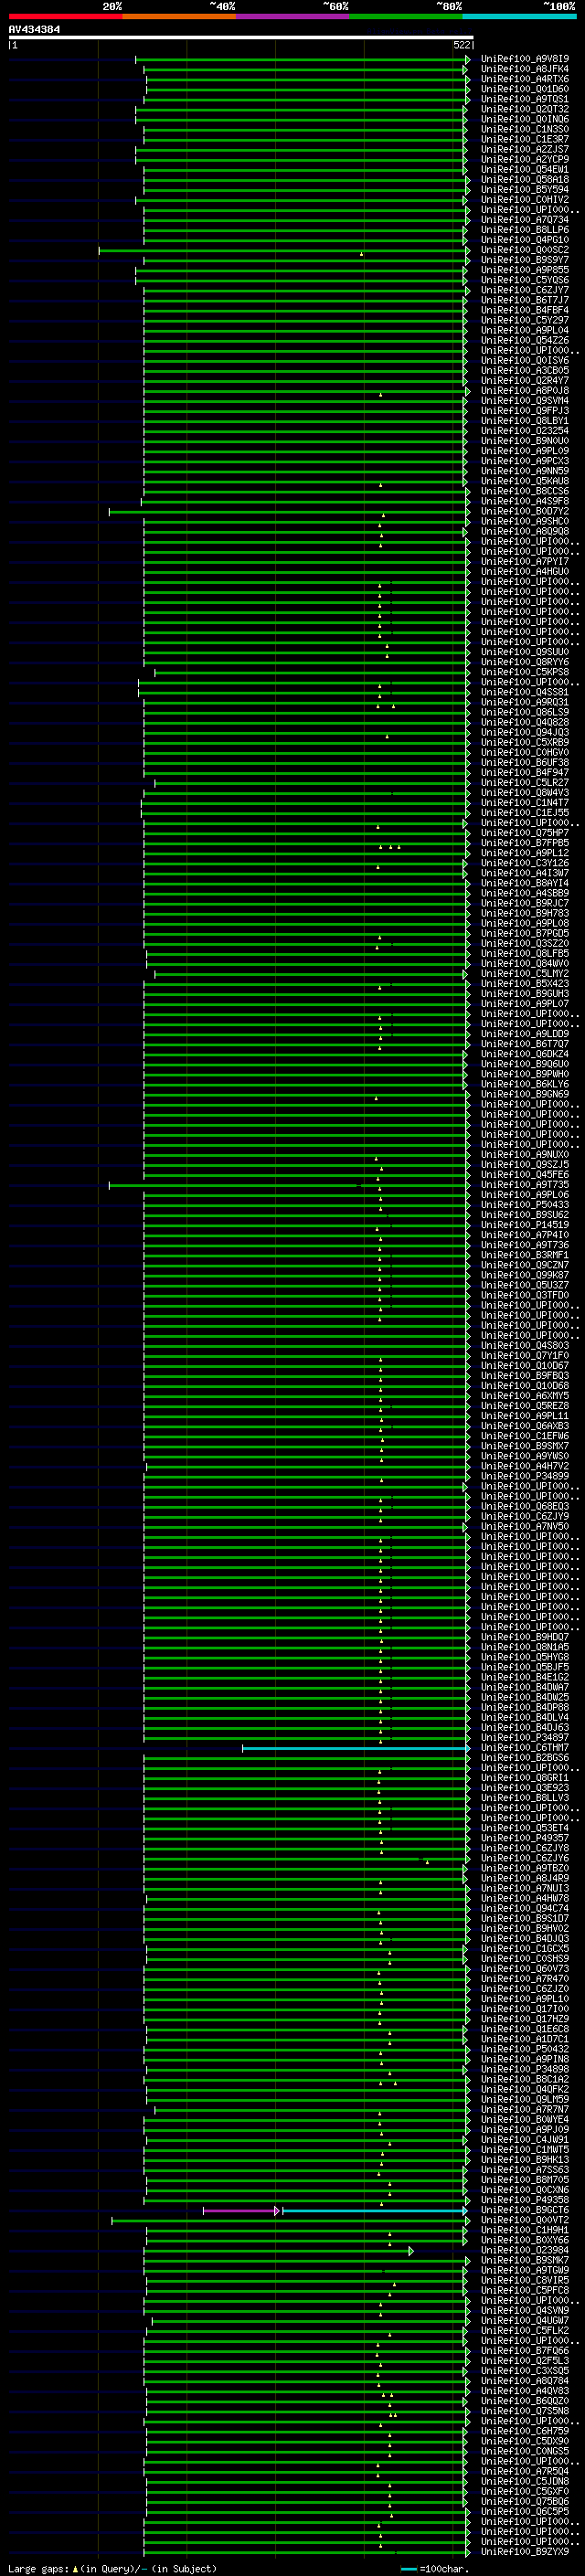Select the UniRef100_Q9SZJ5 label
This screenshot has width=585, height=2576.
pyautogui.click(x=525, y=1164)
